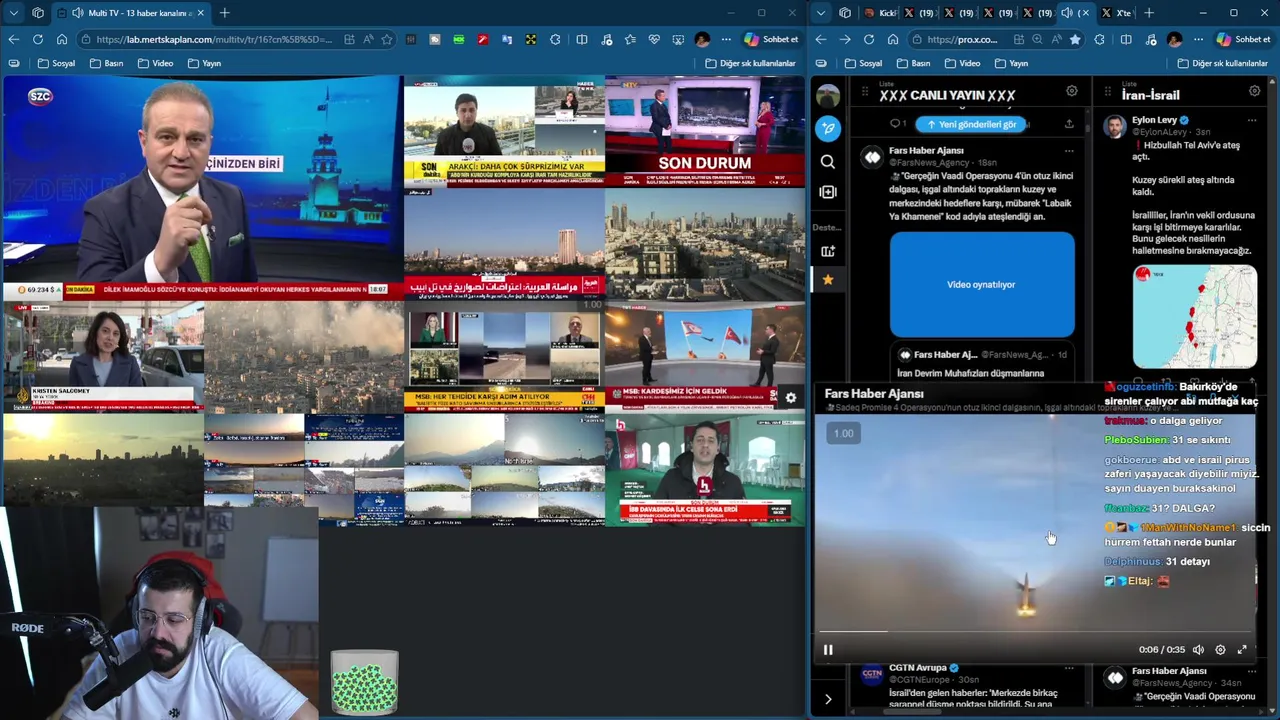Screen dimensions: 1280x720
Task: Share the post above Fars Haber
Action: pyautogui.click(x=1069, y=124)
